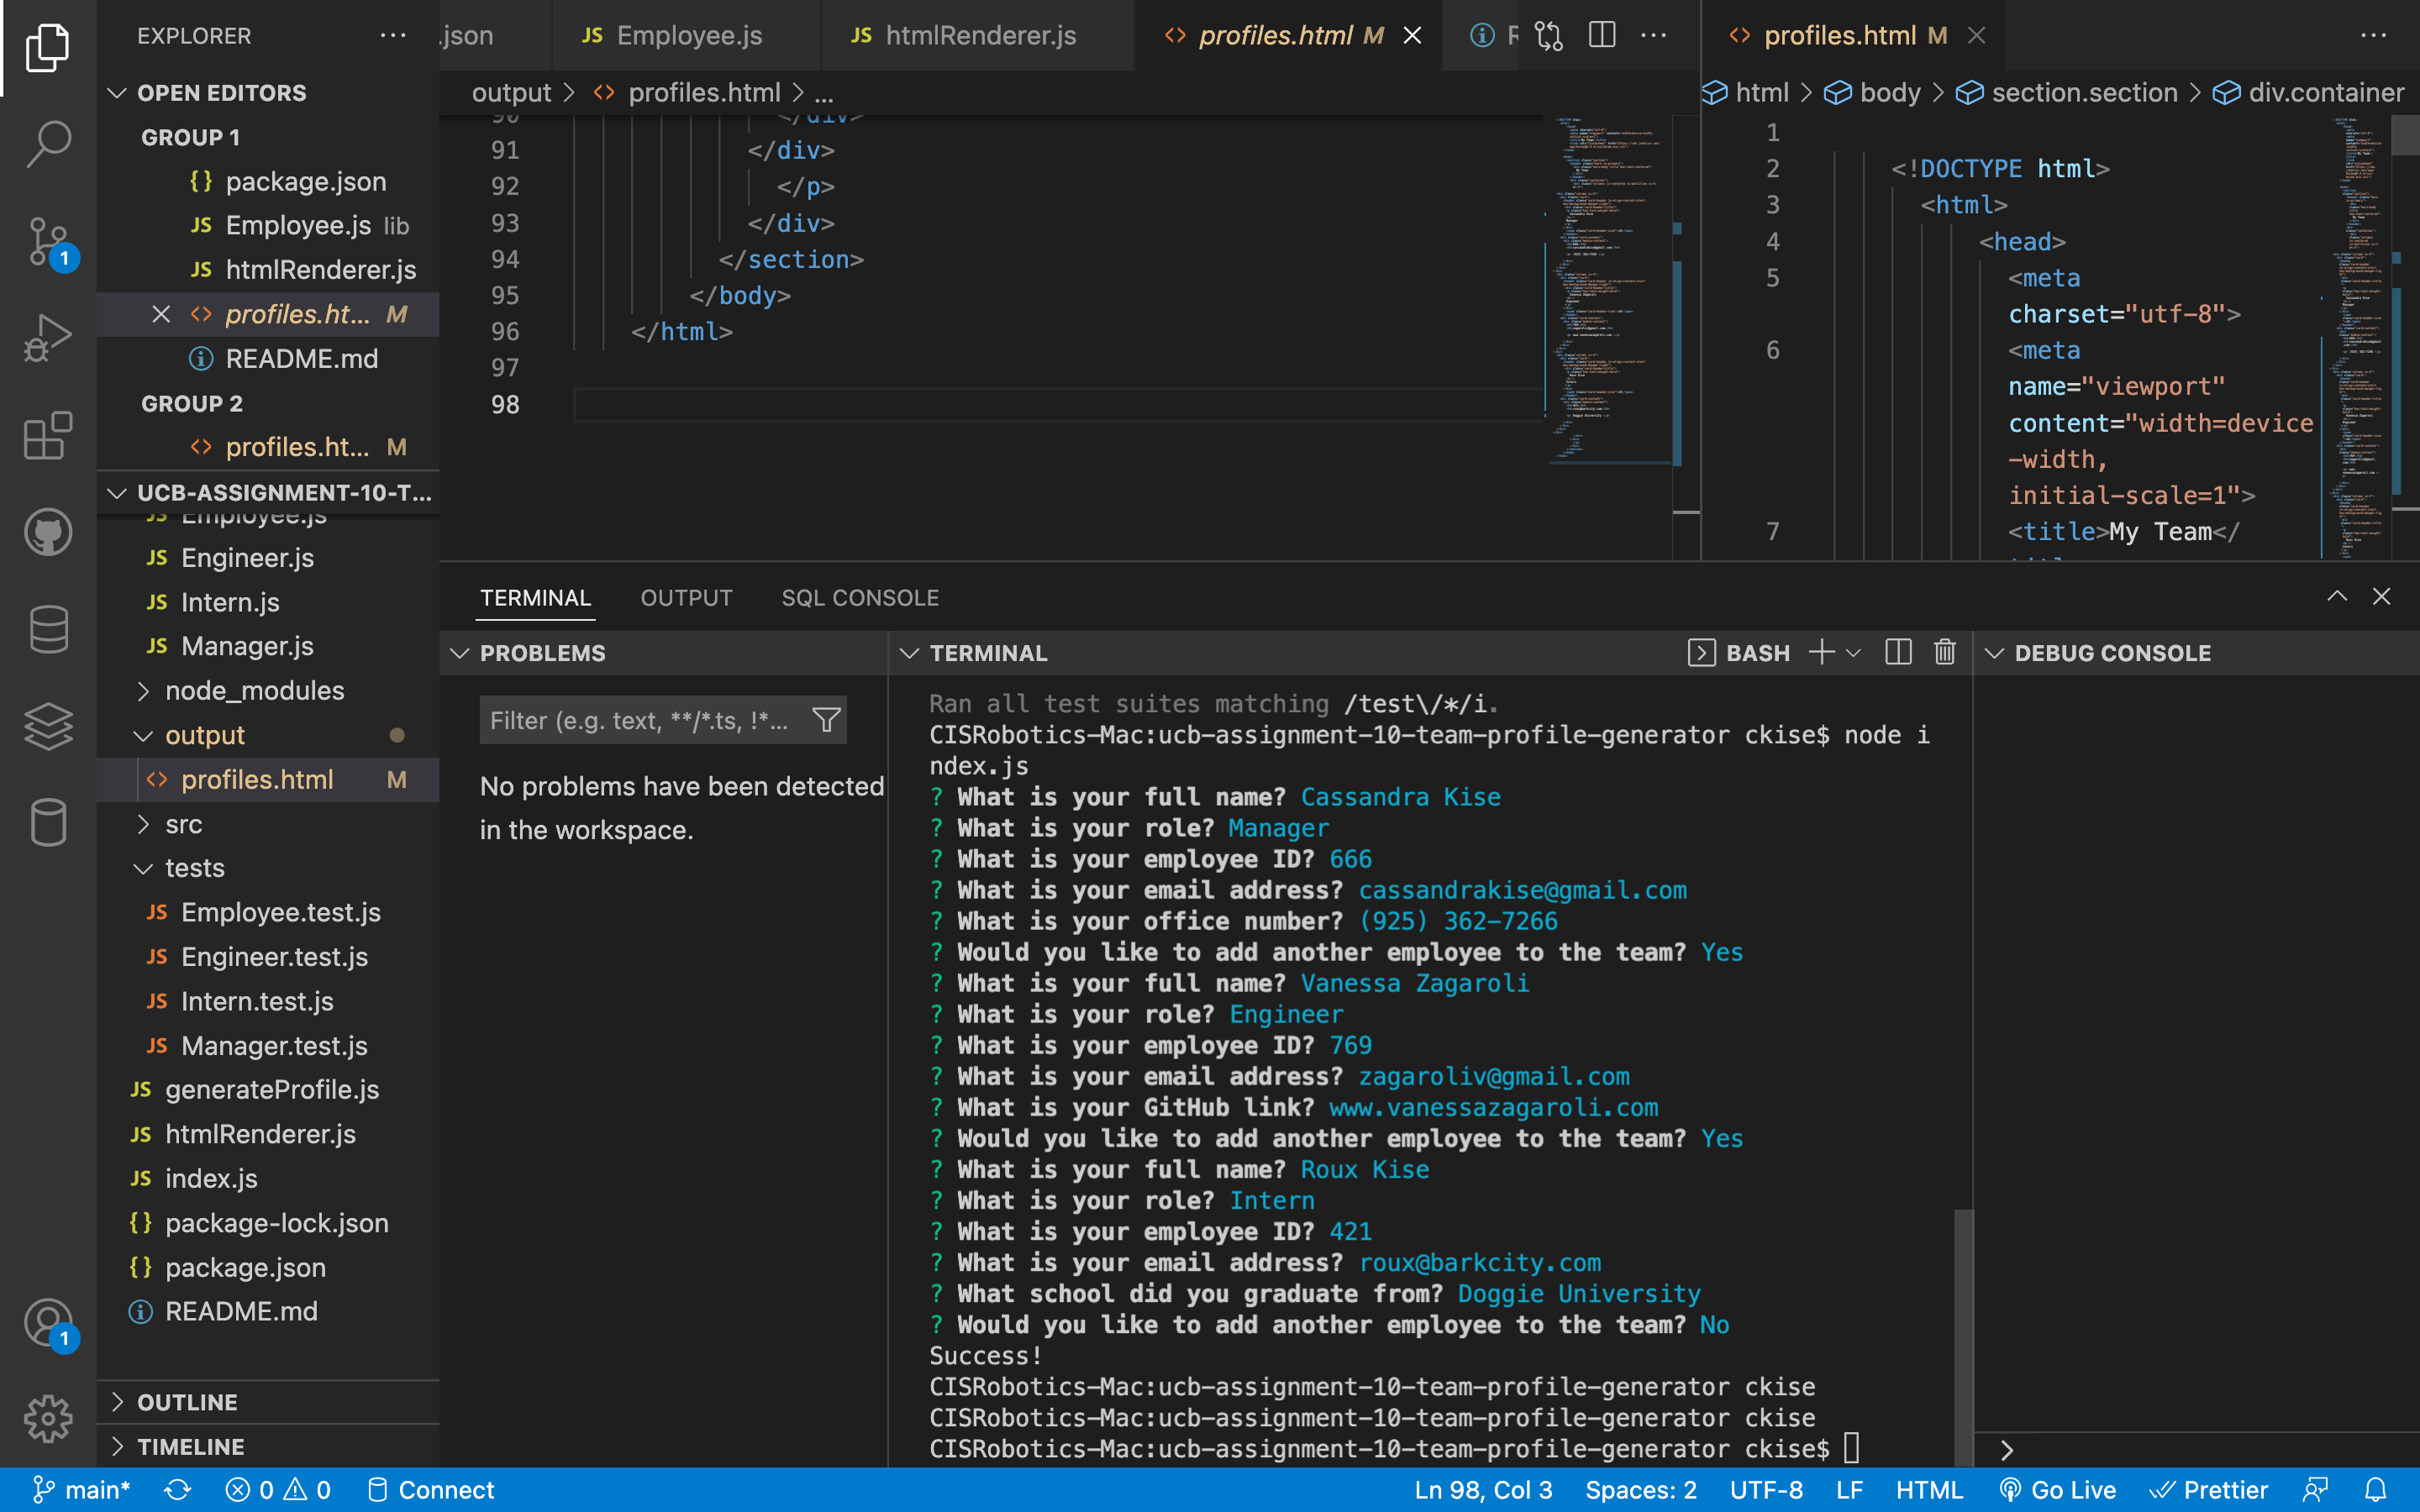
Task: Open the database (SQLTools) activity icon
Action: 47,629
